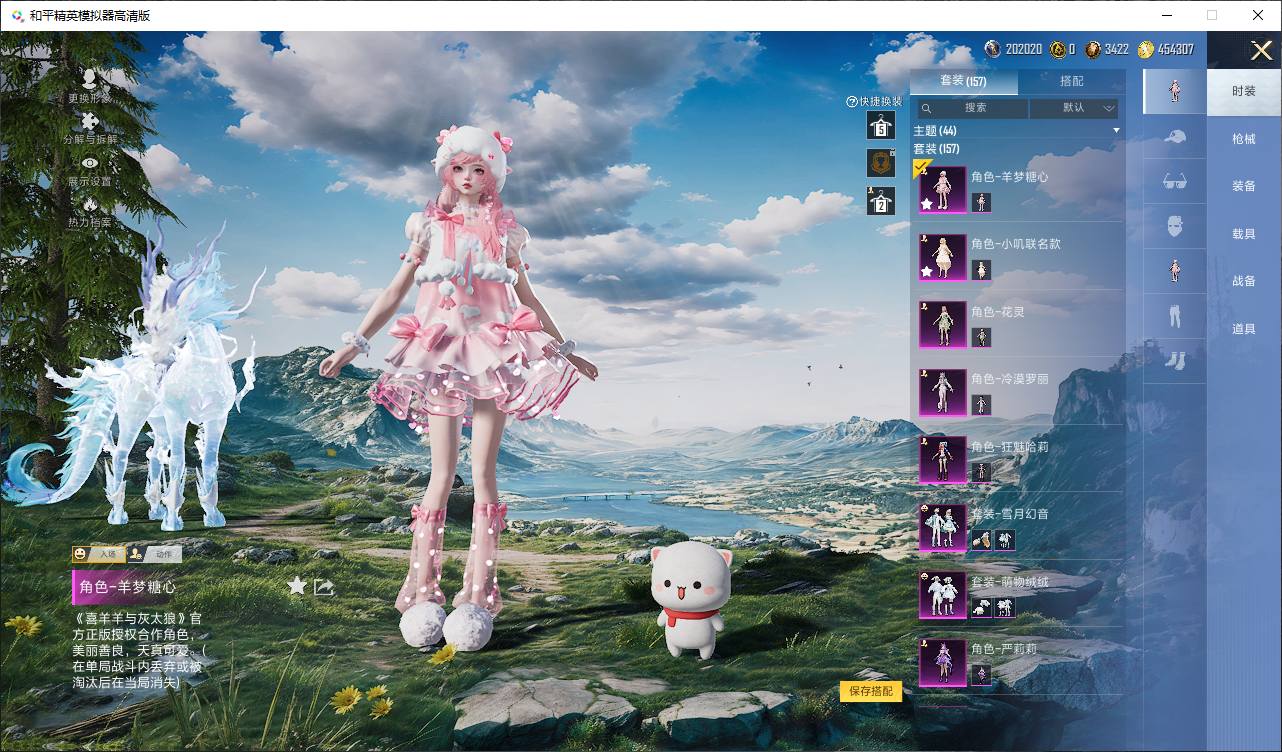Minimize the emulator window

pos(1167,15)
